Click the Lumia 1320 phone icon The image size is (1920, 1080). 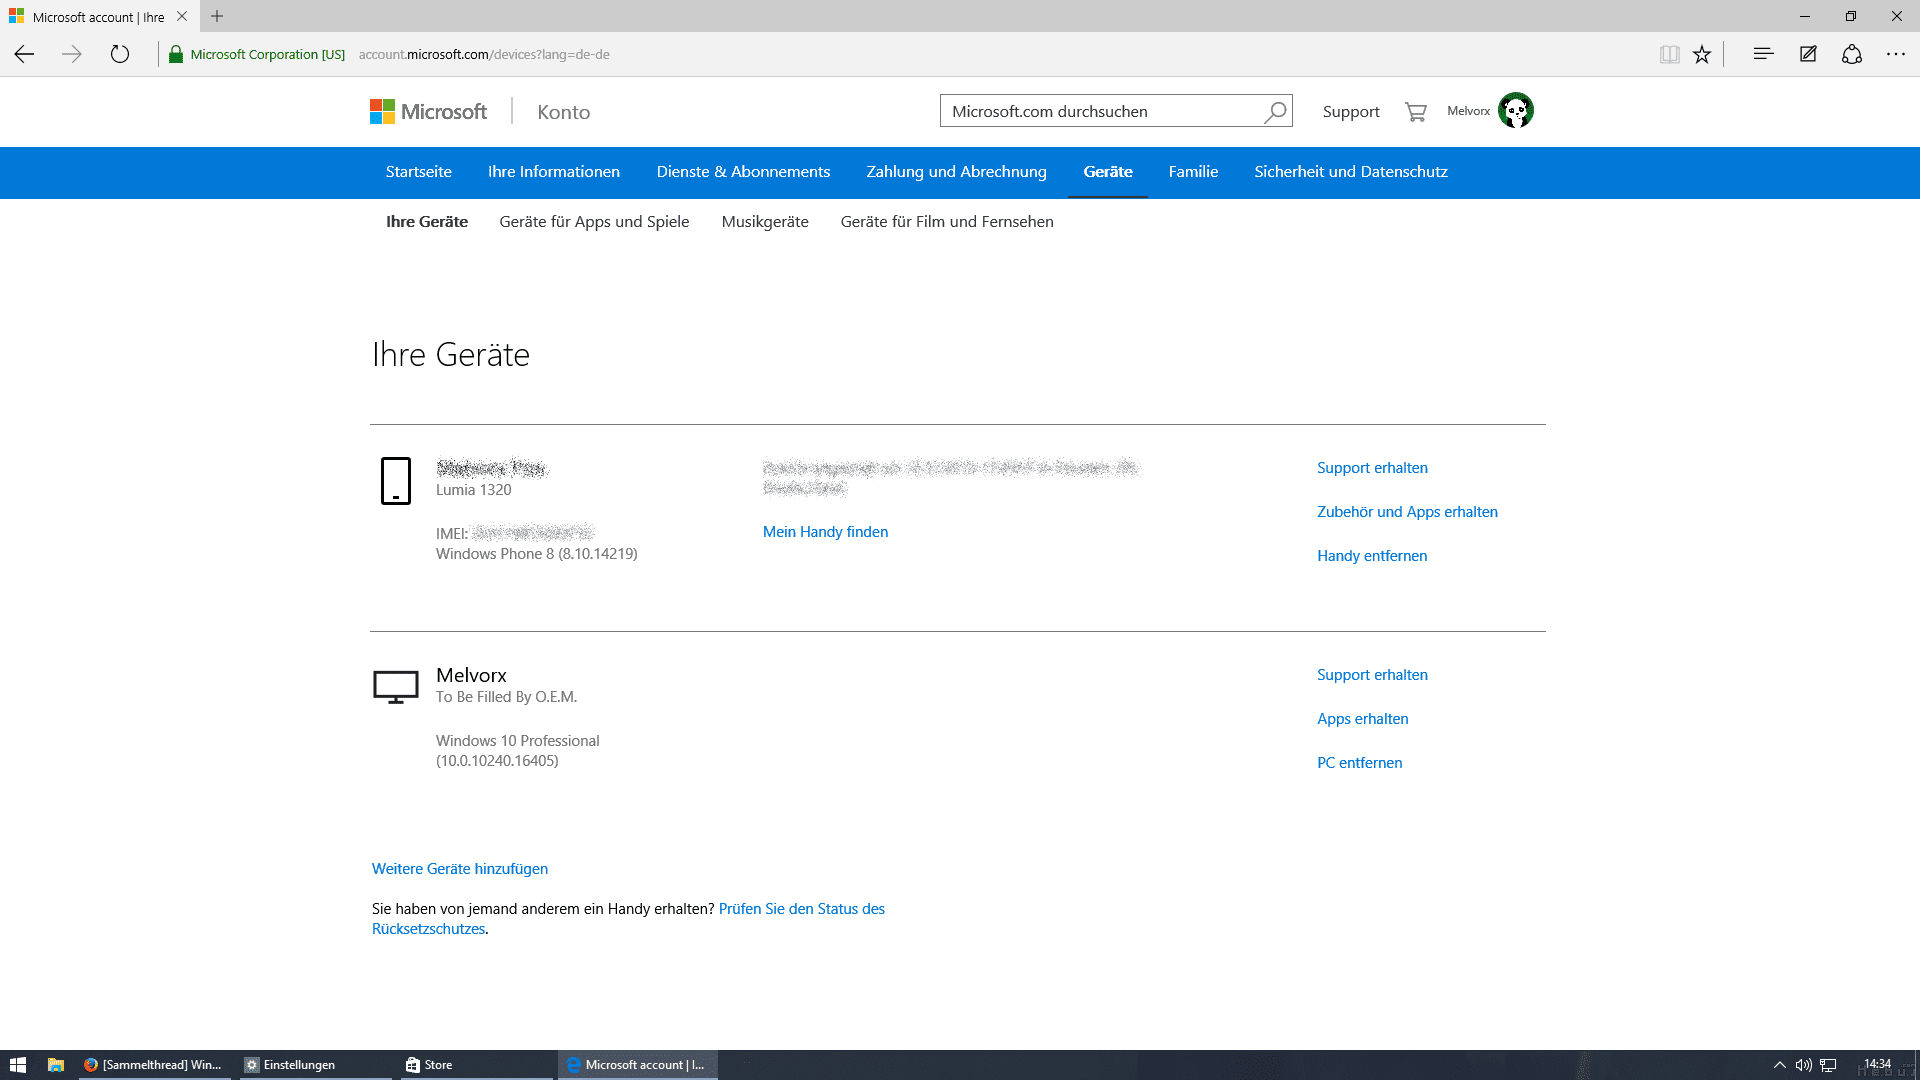396,481
